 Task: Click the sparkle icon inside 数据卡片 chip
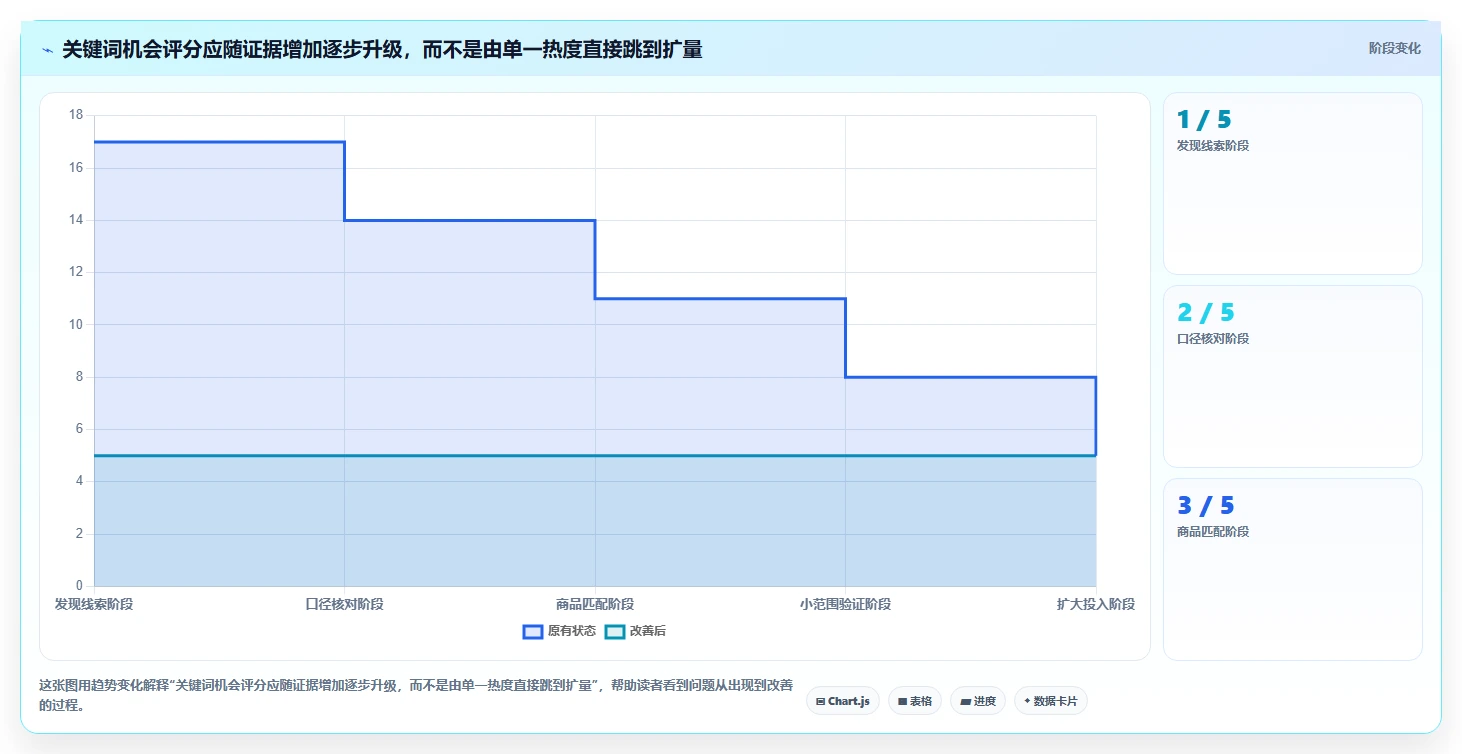tap(1027, 701)
